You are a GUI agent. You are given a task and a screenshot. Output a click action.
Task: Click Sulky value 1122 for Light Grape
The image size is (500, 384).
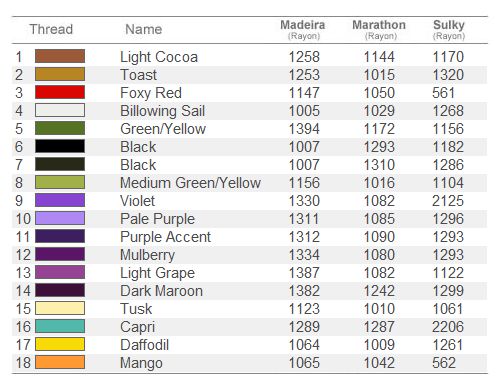[448, 273]
